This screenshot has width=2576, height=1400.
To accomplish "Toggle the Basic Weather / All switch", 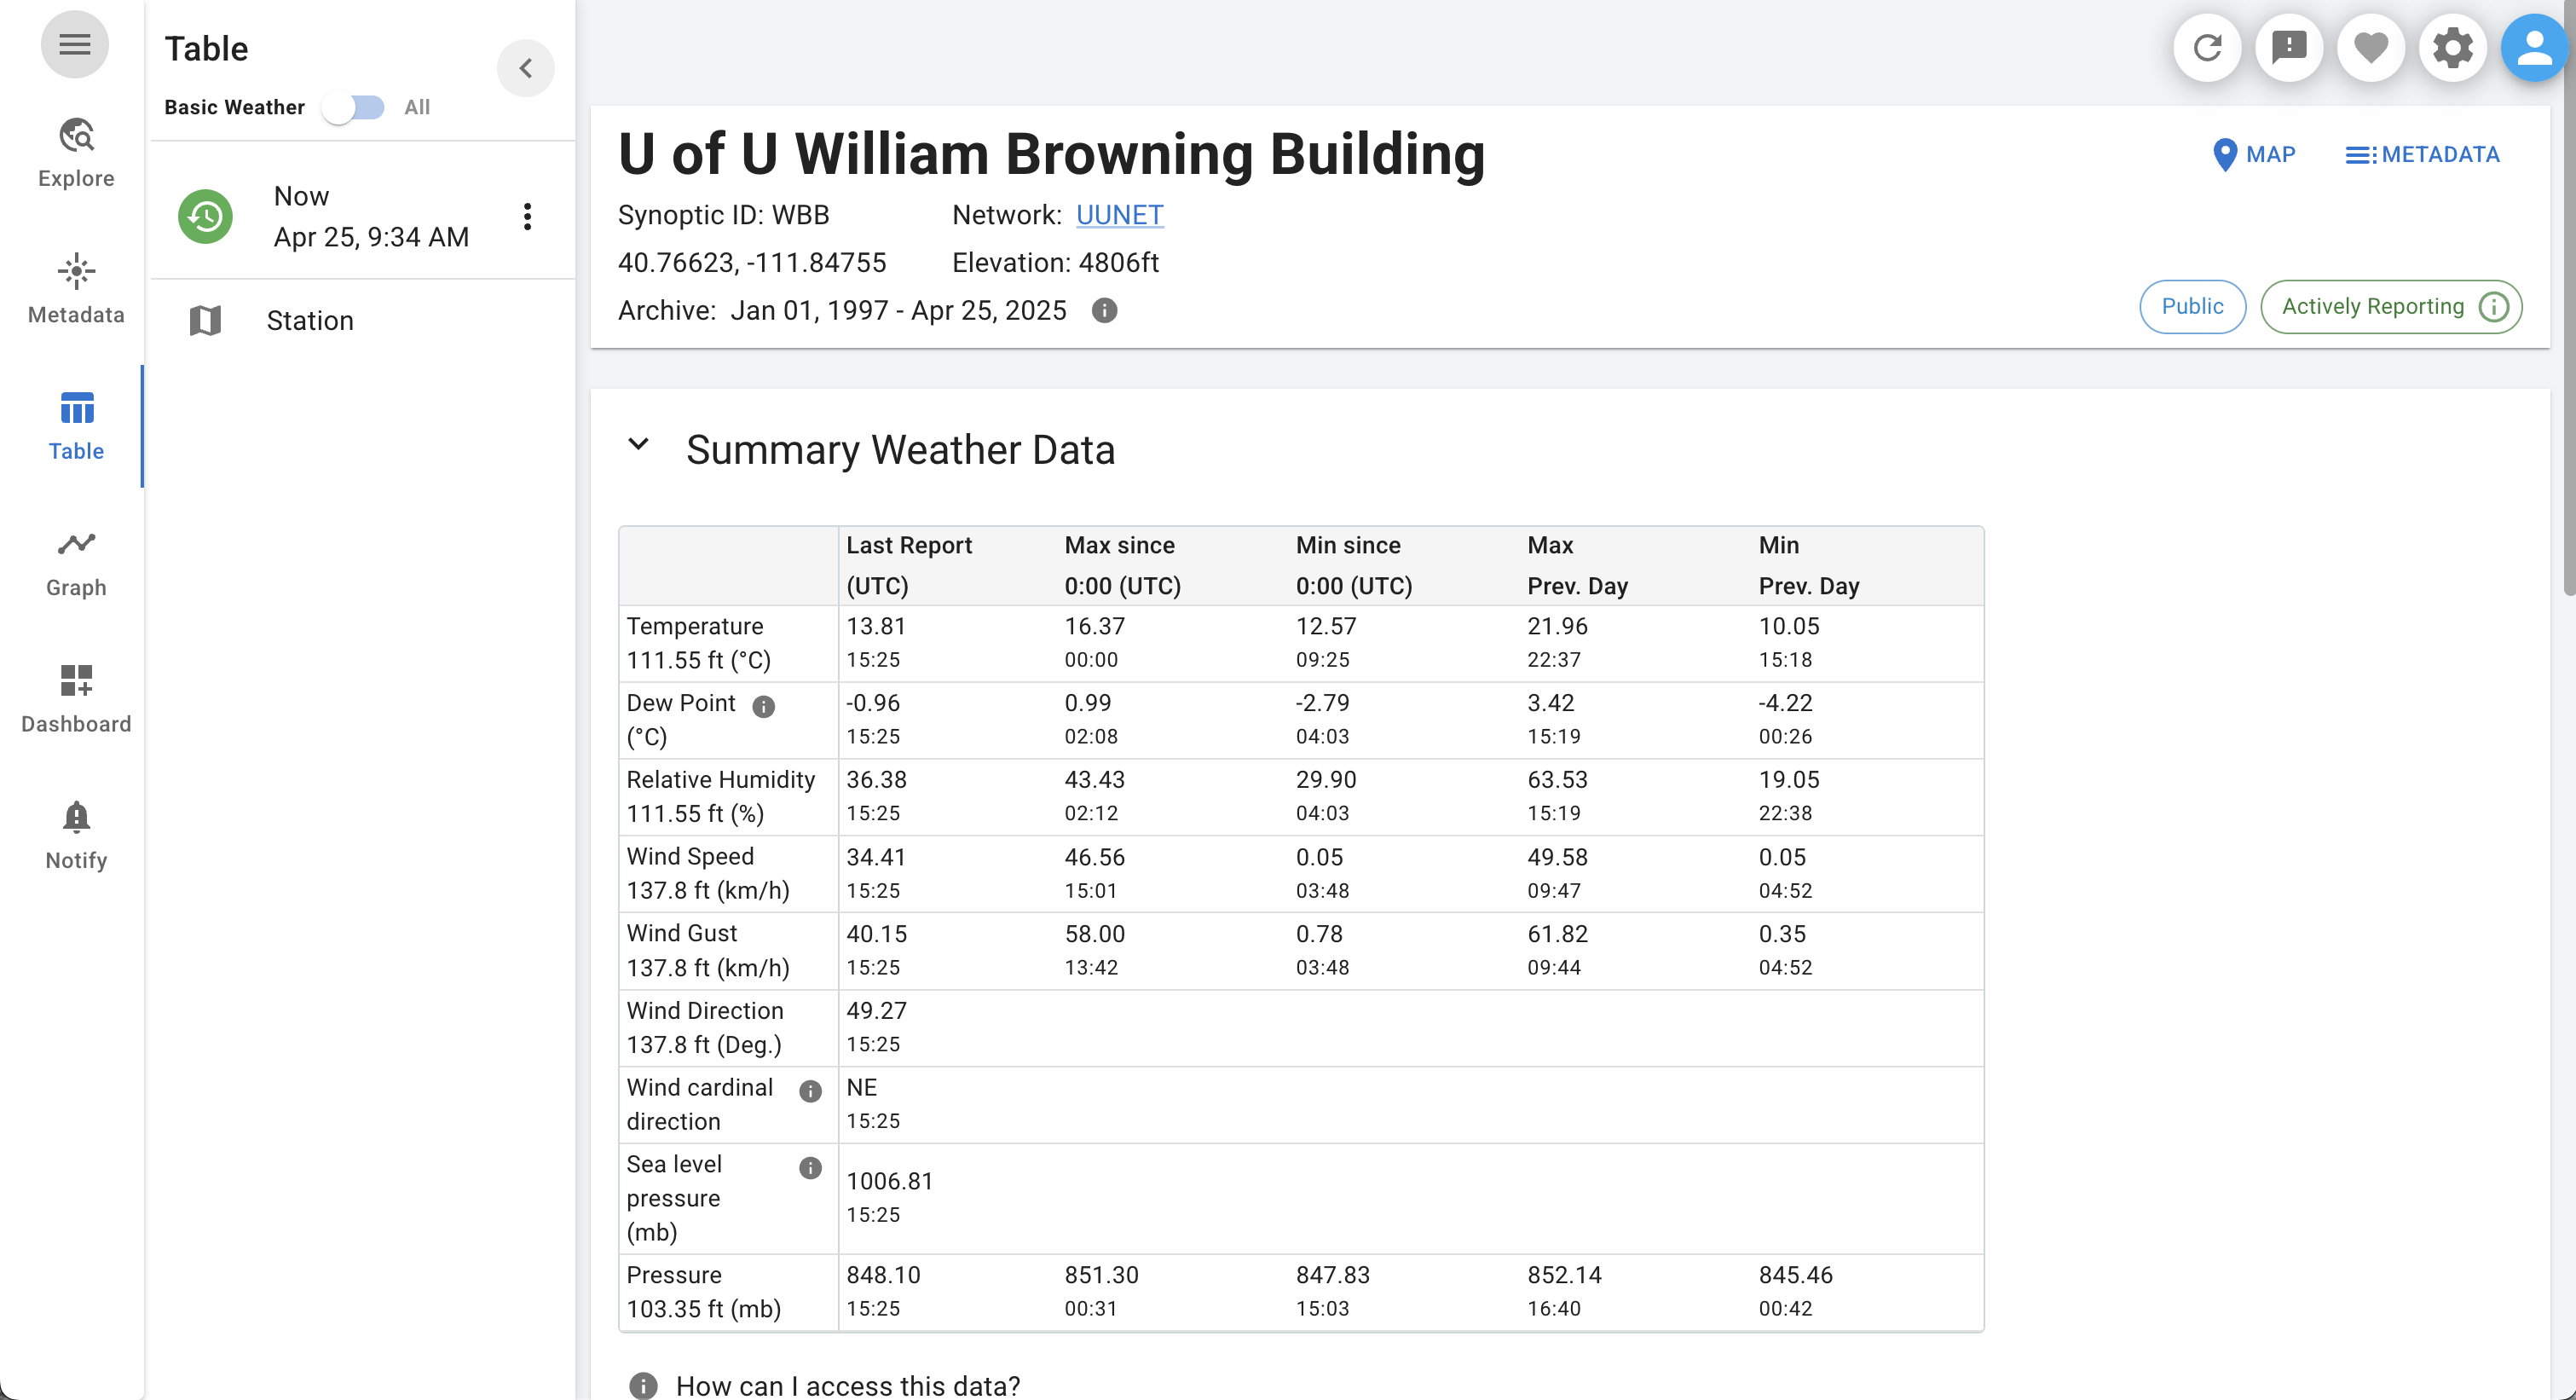I will click(x=353, y=107).
